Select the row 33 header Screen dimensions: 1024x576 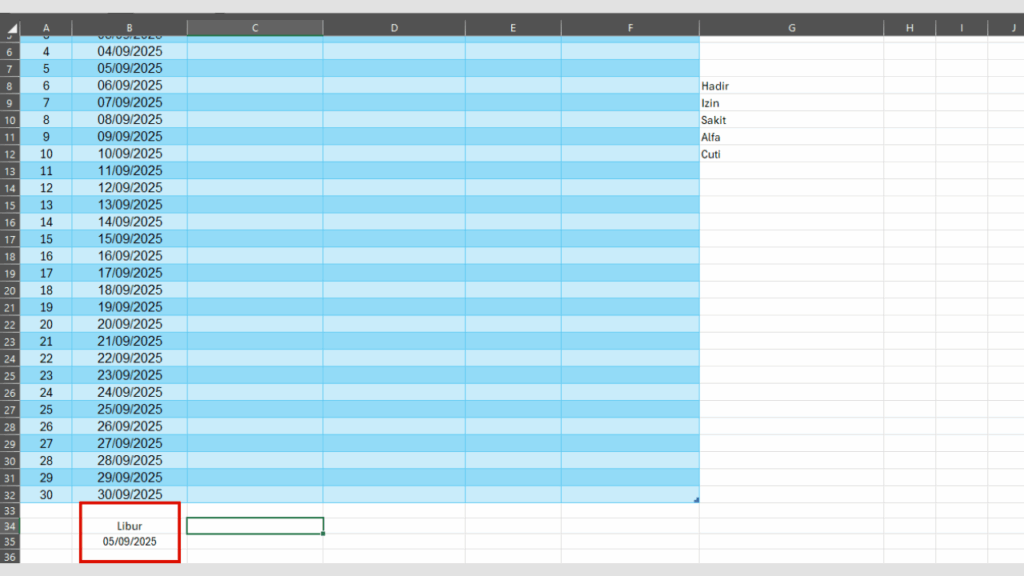[x=10, y=510]
